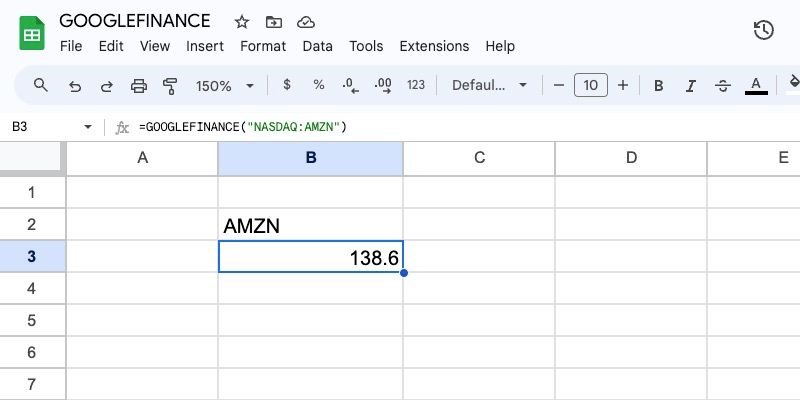Toggle italic formatting
The height and width of the screenshot is (400, 800).
point(691,86)
